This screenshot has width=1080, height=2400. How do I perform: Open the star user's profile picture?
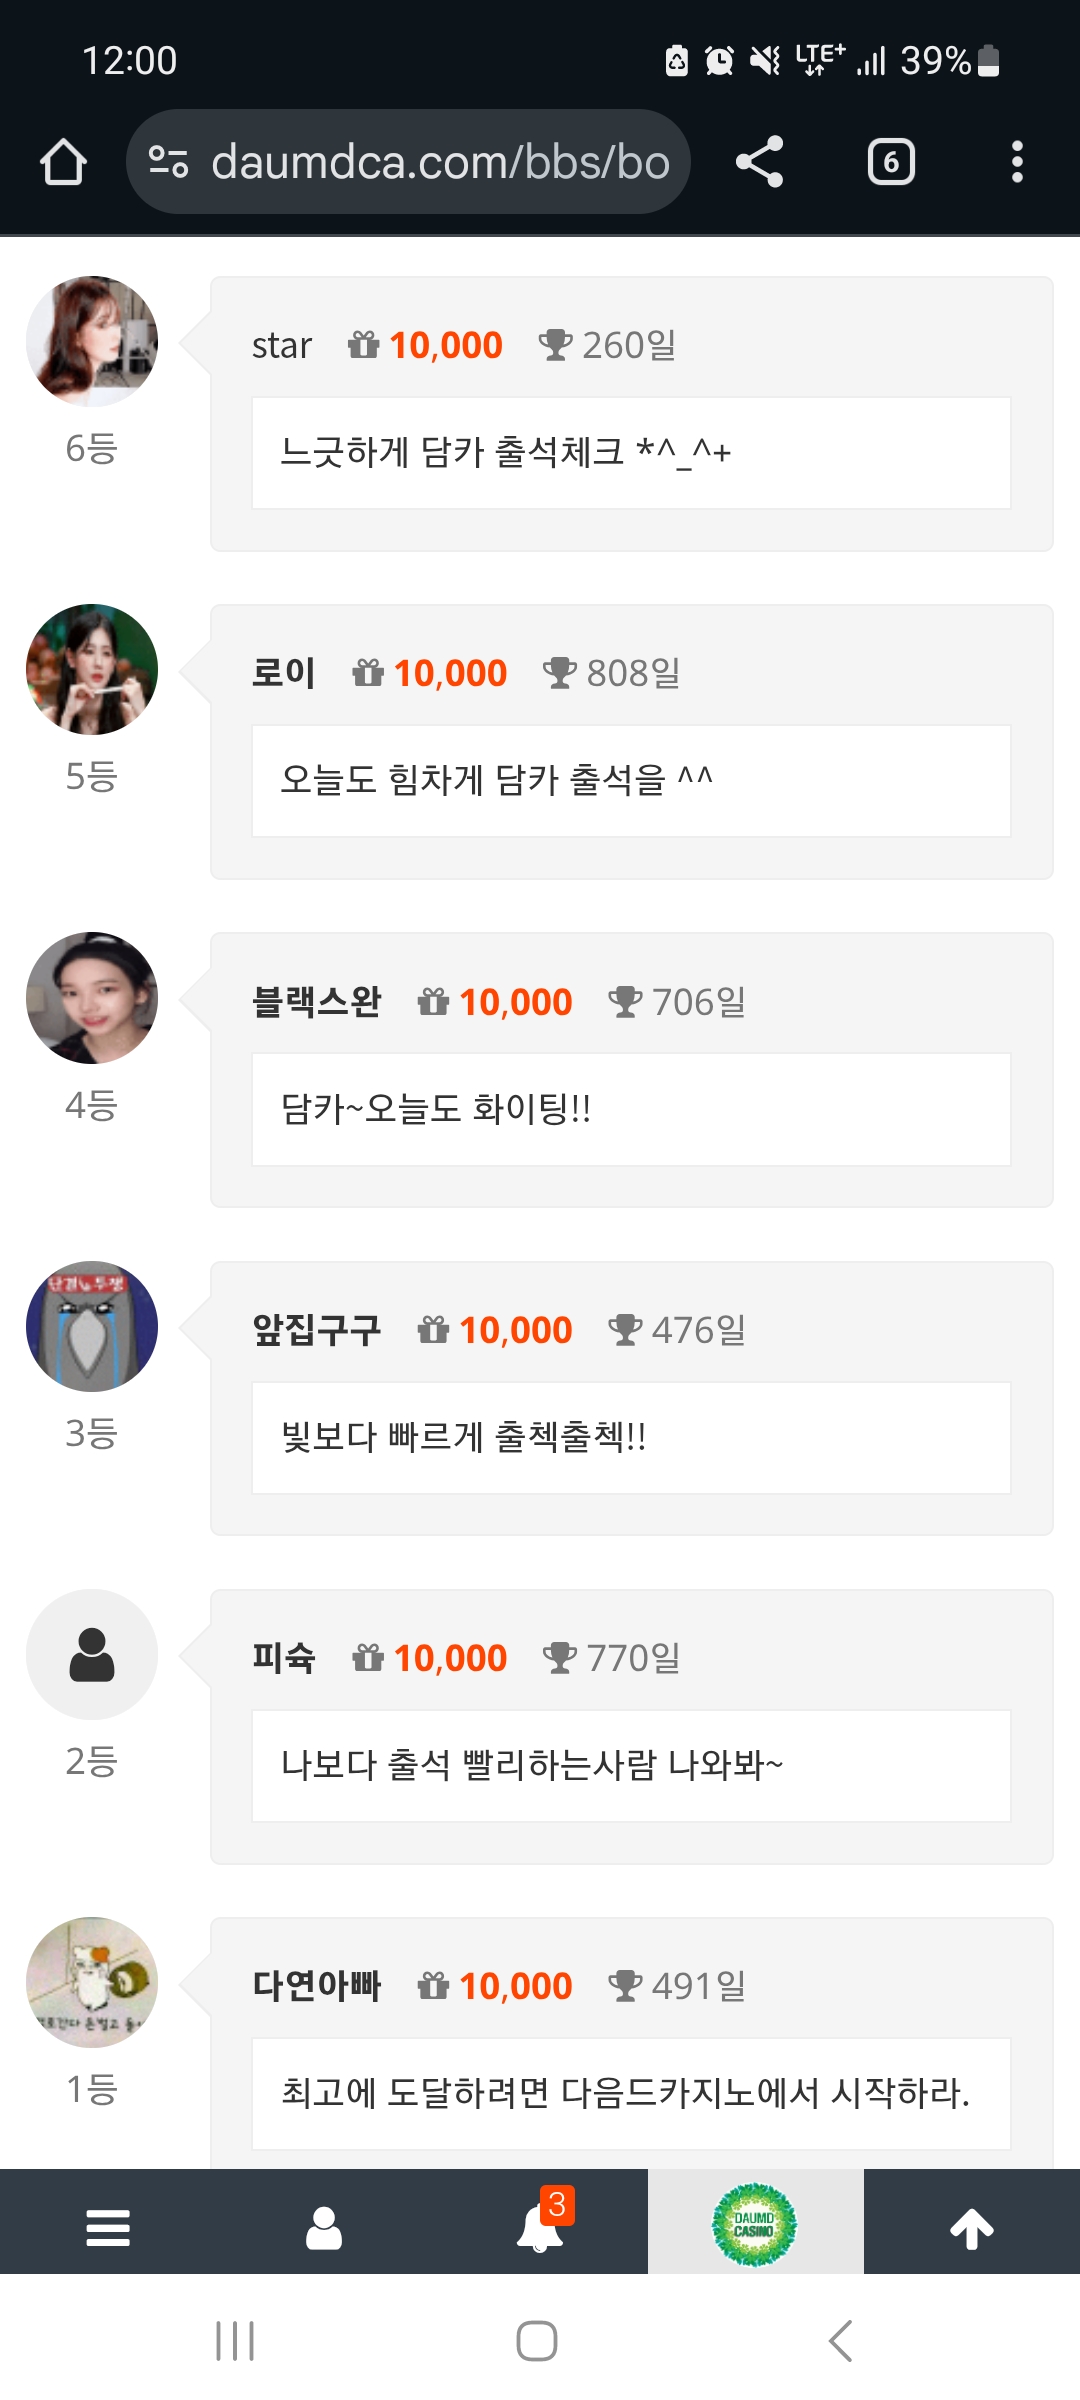tap(92, 341)
